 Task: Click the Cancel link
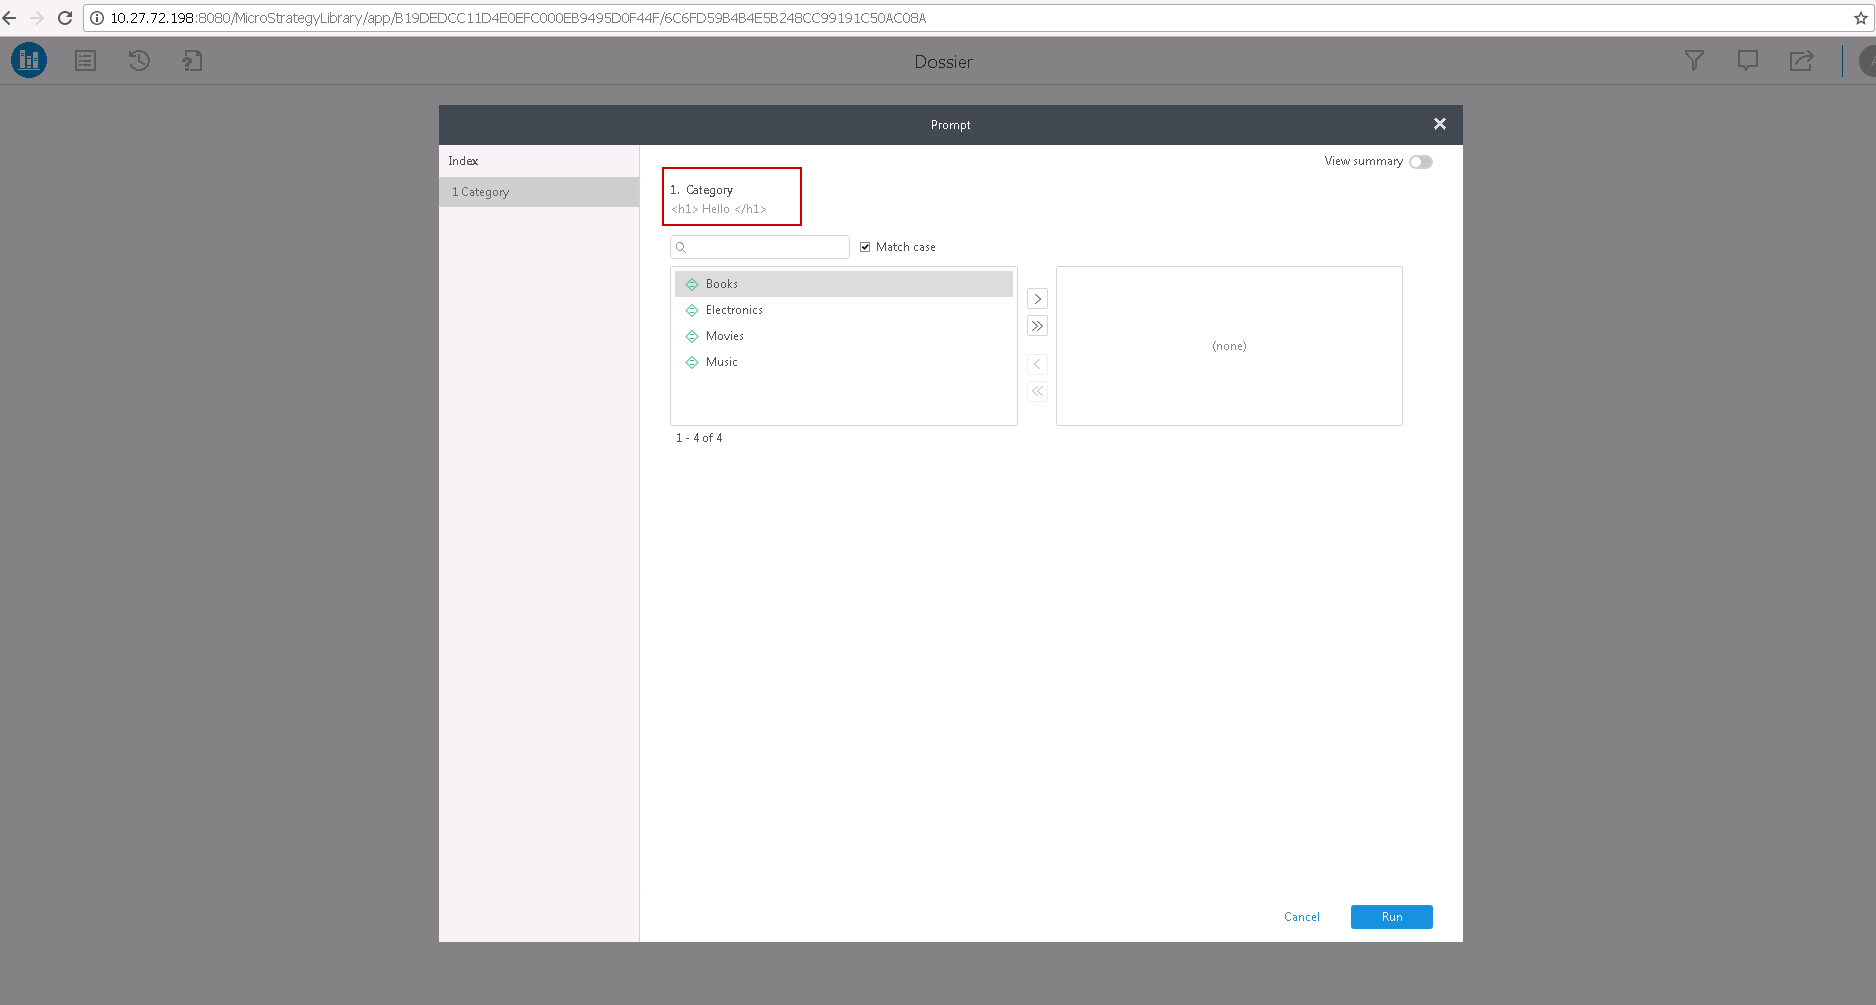coord(1302,917)
